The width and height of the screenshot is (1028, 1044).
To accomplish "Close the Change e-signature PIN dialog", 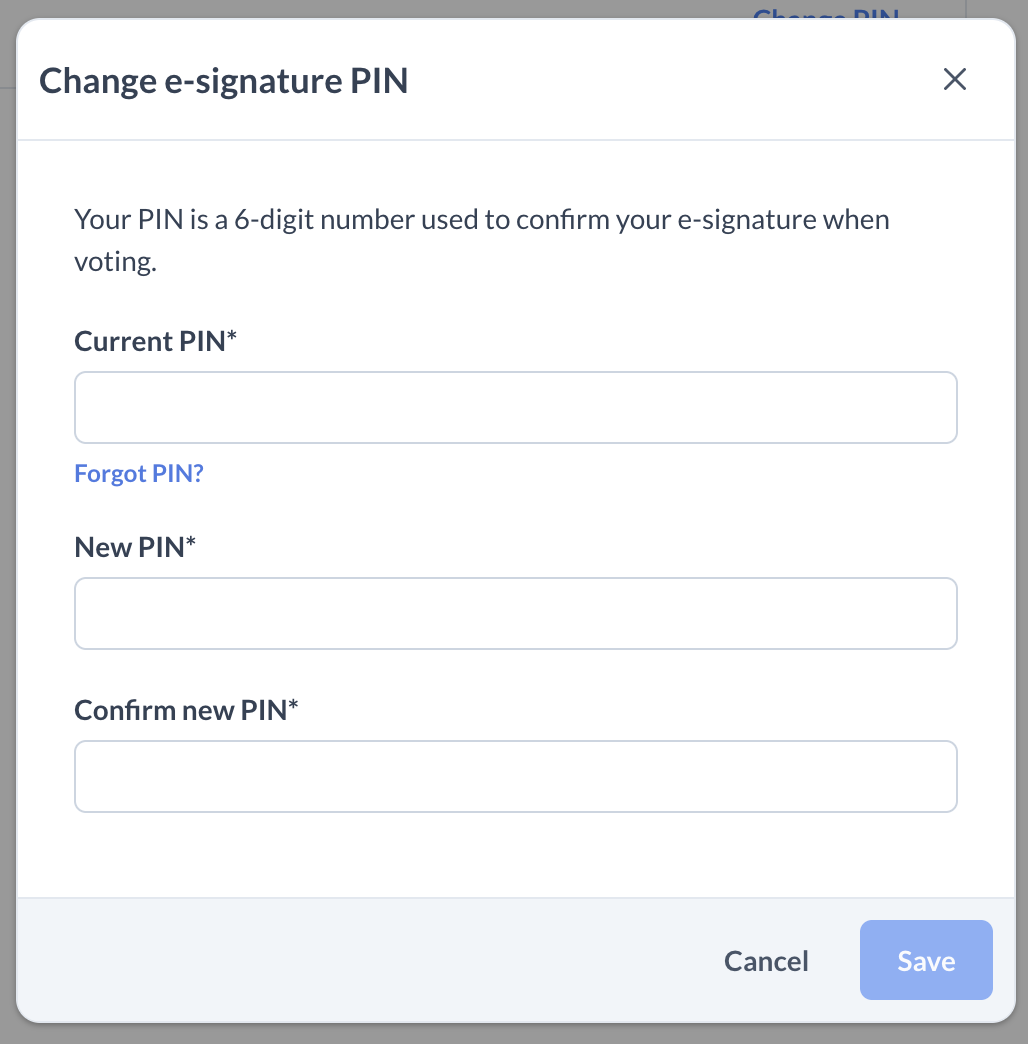I will 955,80.
